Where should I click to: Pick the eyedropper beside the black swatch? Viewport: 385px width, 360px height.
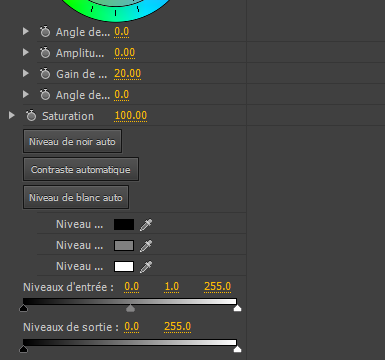pyautogui.click(x=146, y=225)
